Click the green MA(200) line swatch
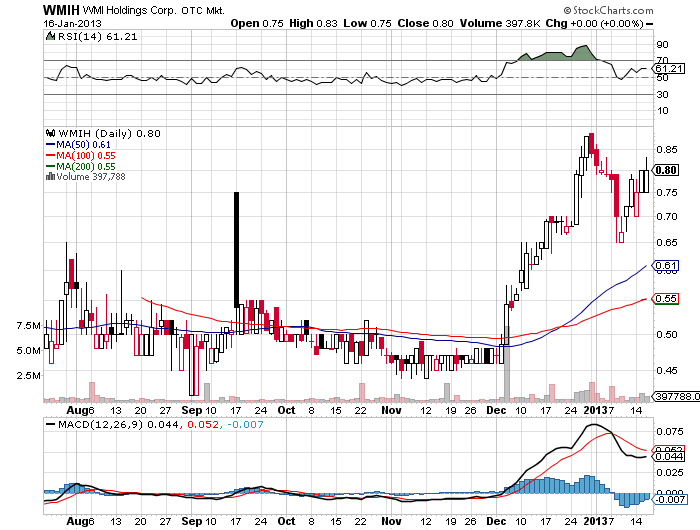Viewport: 700px width, 530px height. coord(50,167)
